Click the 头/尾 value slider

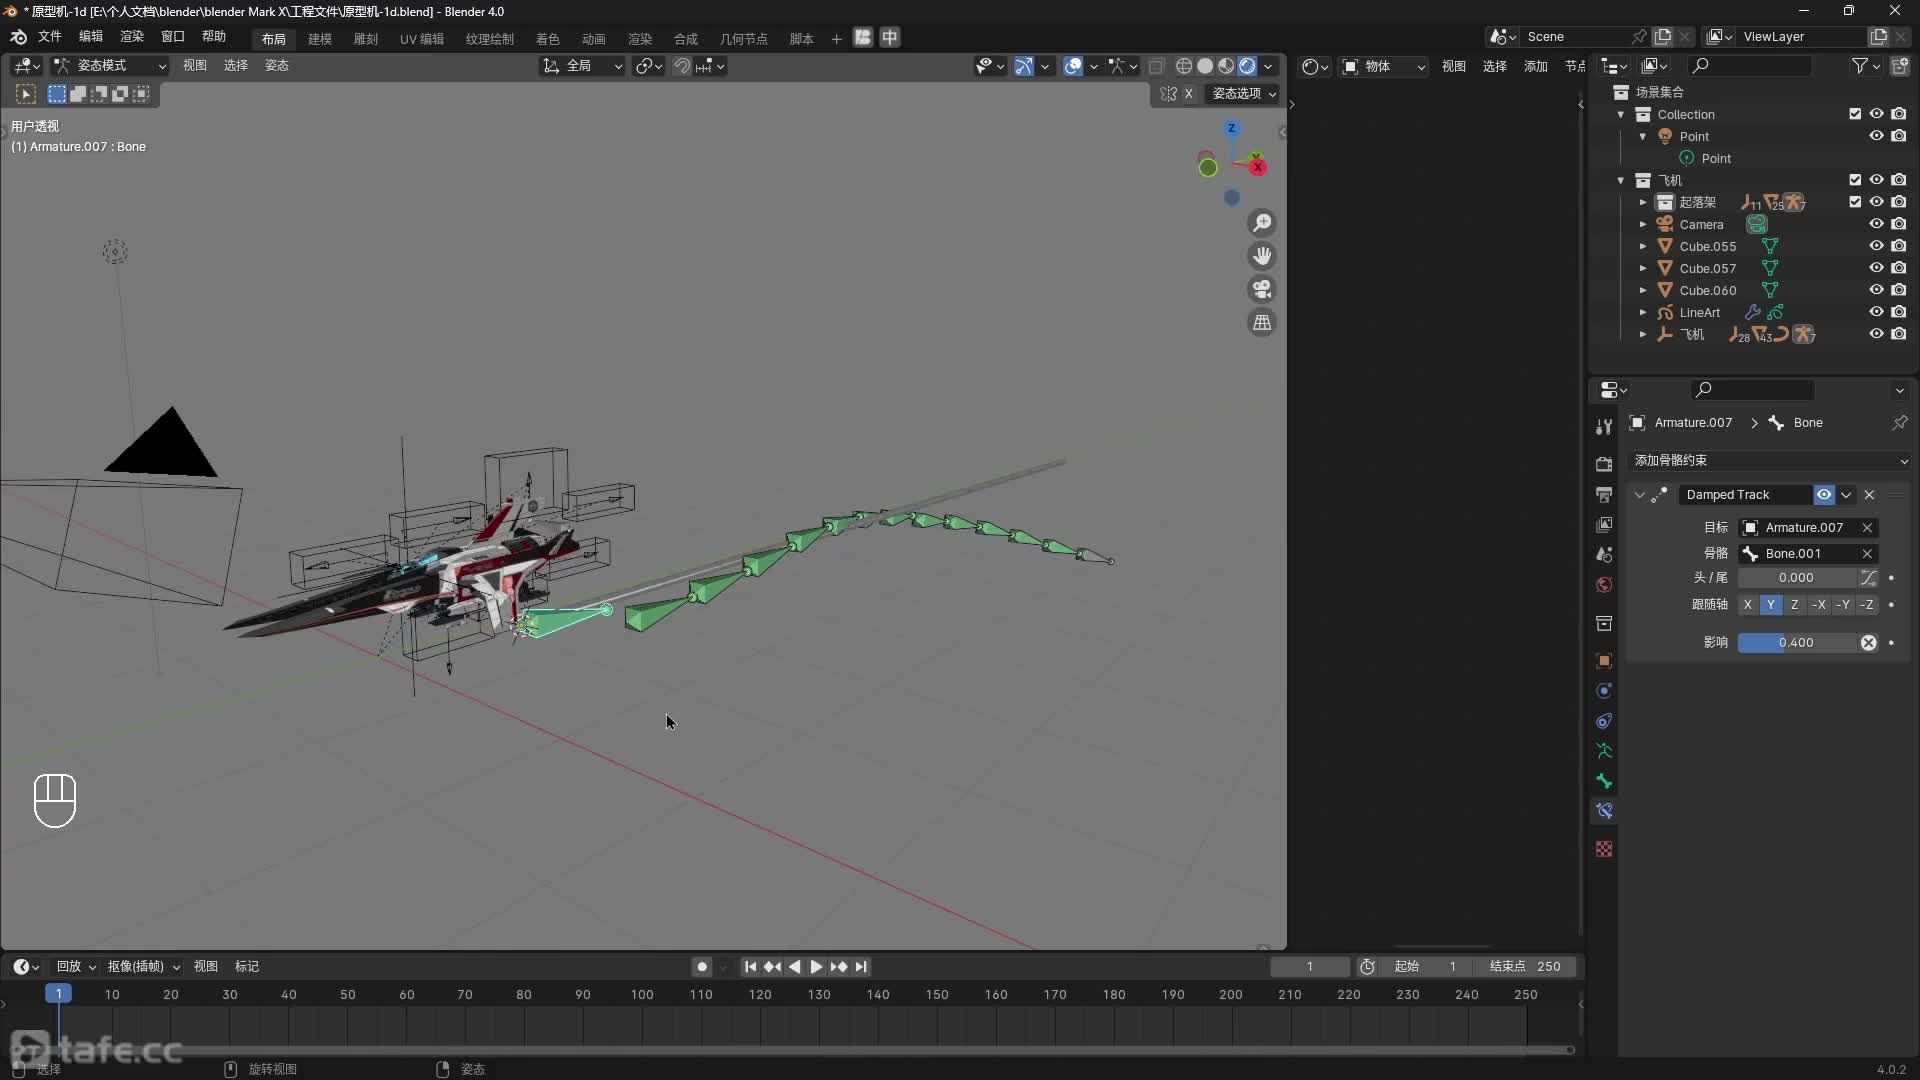1796,578
